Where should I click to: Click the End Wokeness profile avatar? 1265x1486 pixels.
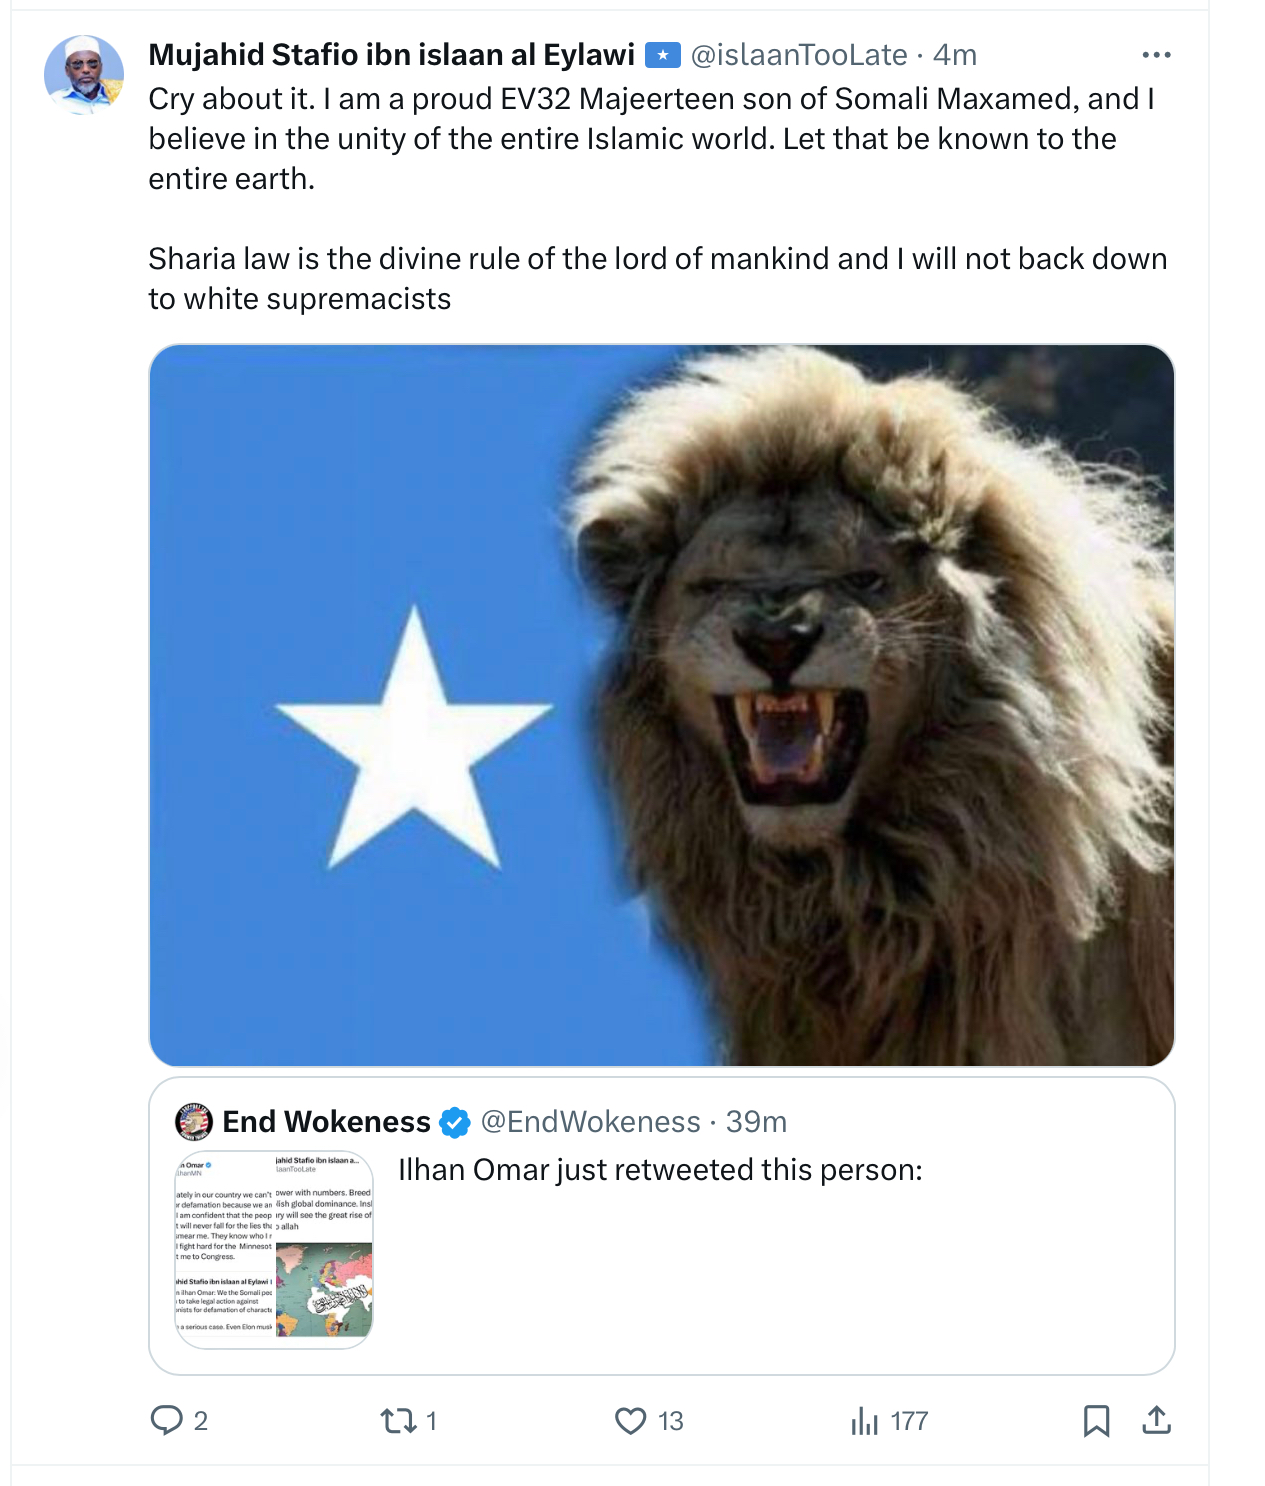tap(194, 1122)
